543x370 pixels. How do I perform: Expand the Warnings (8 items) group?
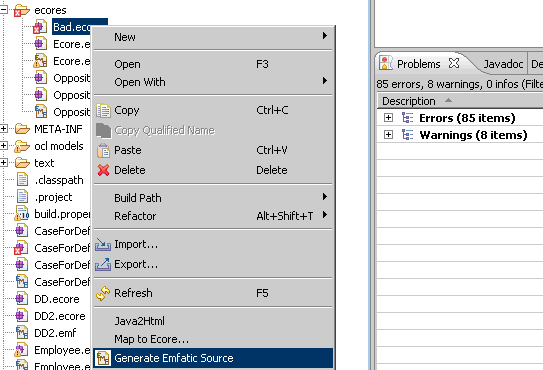click(388, 134)
